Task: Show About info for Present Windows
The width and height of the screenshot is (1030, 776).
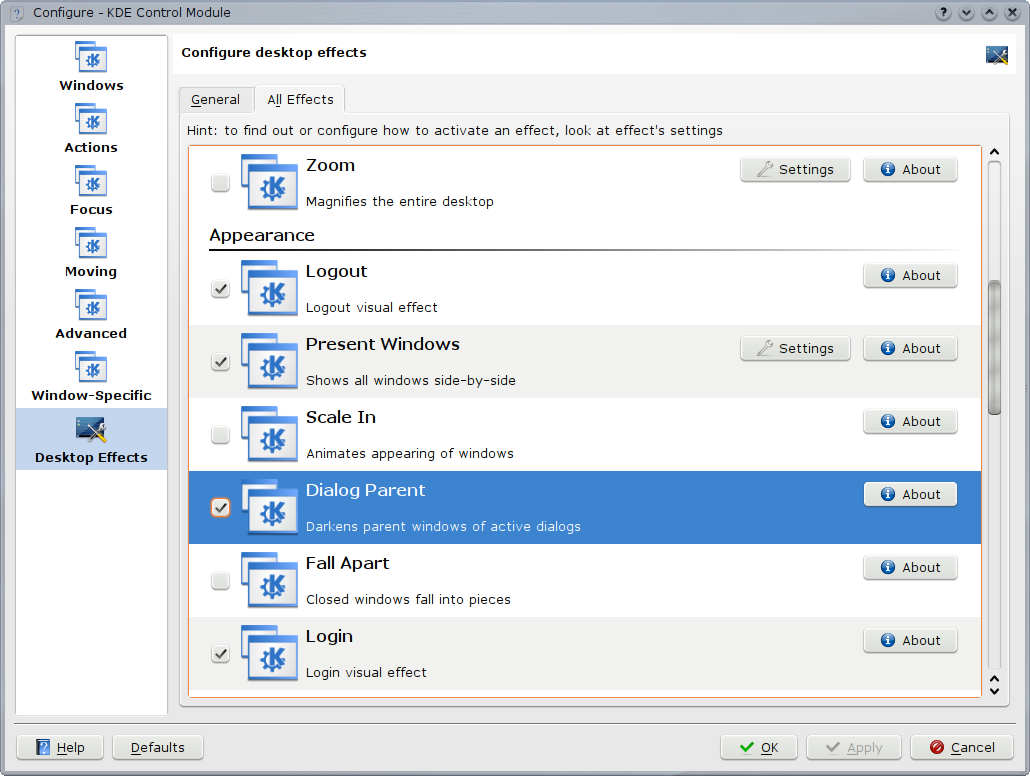Action: pos(910,349)
